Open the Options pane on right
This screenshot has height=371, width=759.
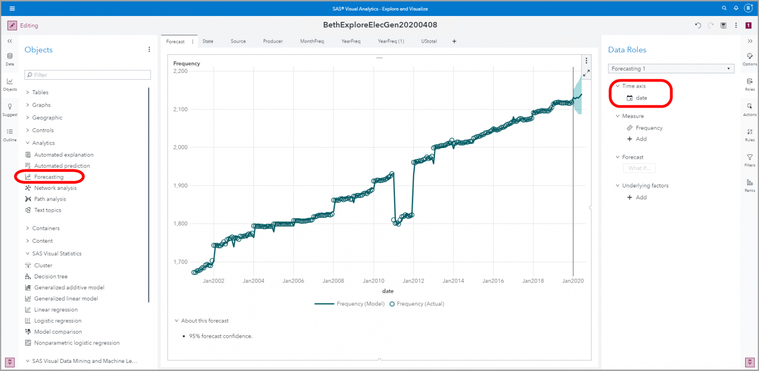(750, 59)
